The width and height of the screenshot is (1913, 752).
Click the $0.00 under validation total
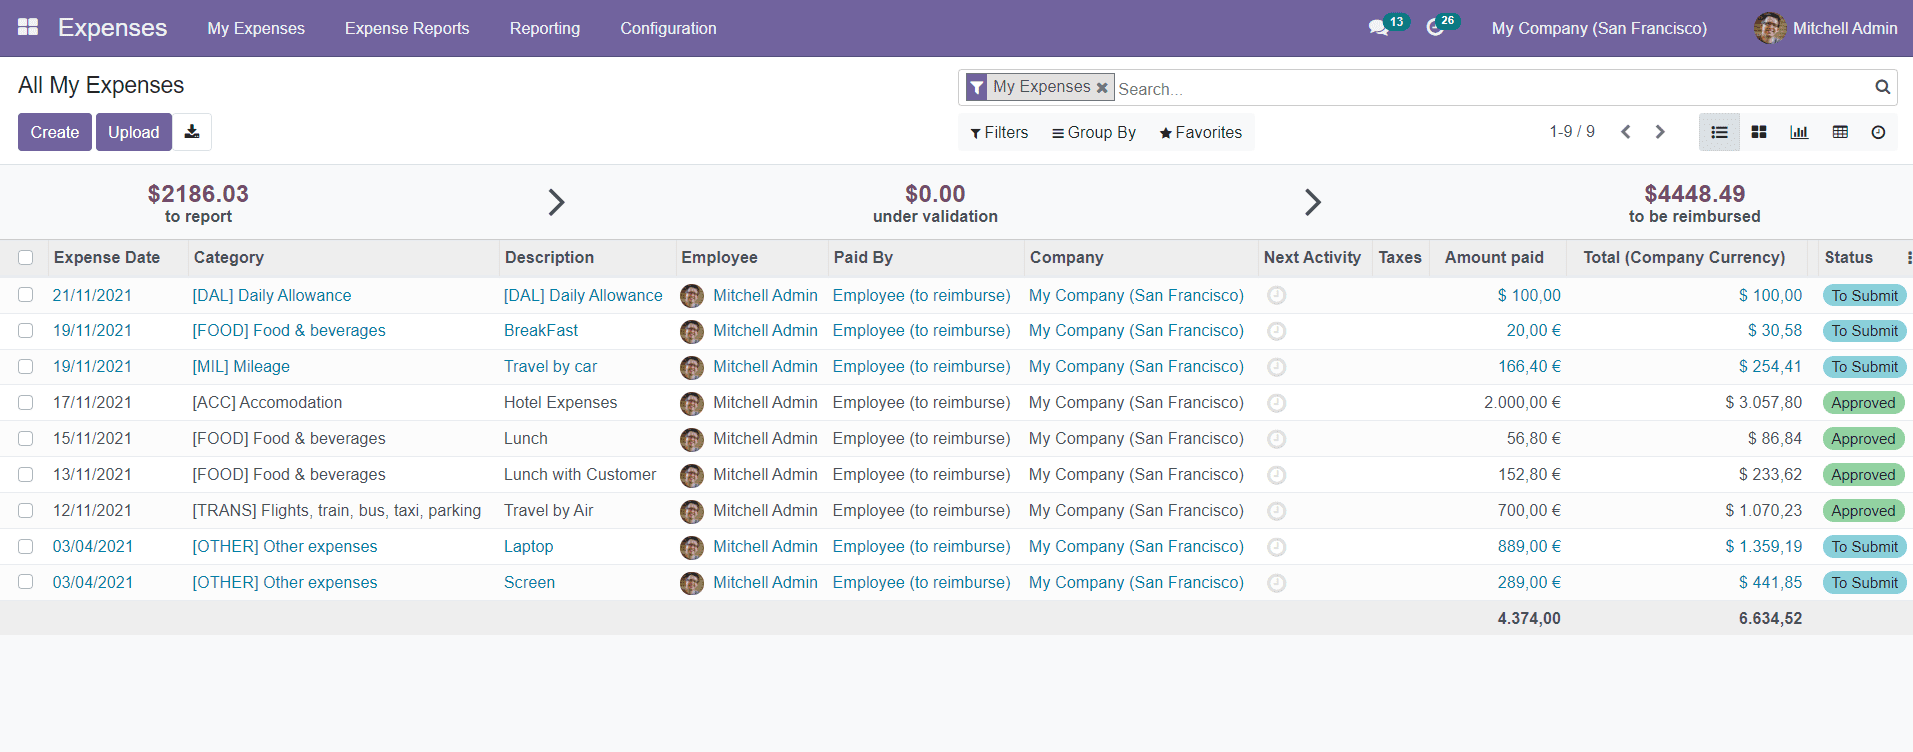coord(935,203)
